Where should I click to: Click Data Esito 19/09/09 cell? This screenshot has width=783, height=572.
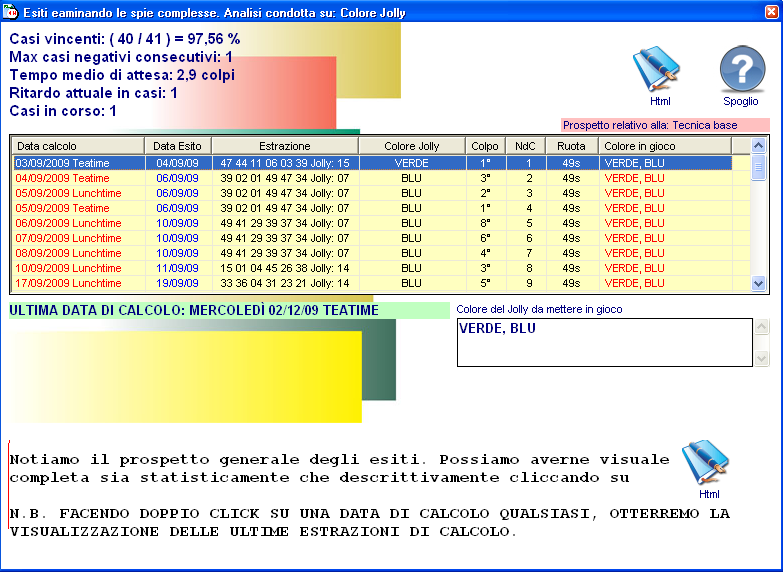click(177, 283)
